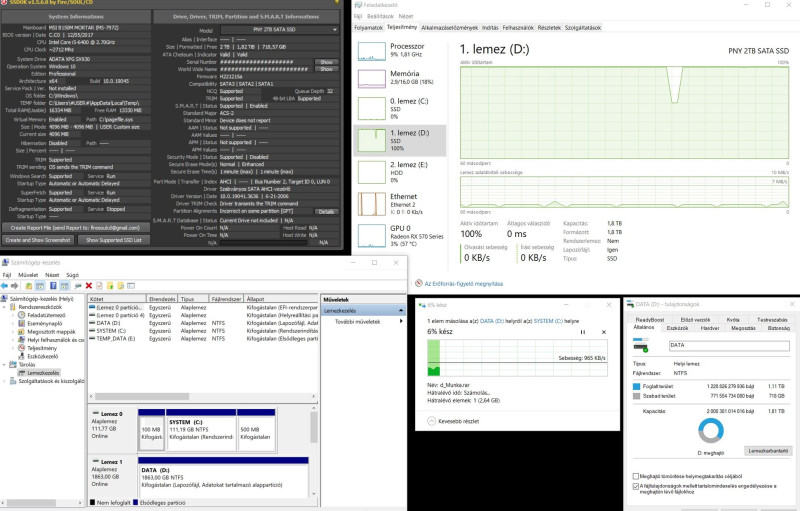This screenshot has width=800, height=511.
Task: Show the hidden World Wide Name
Action: [x=326, y=69]
